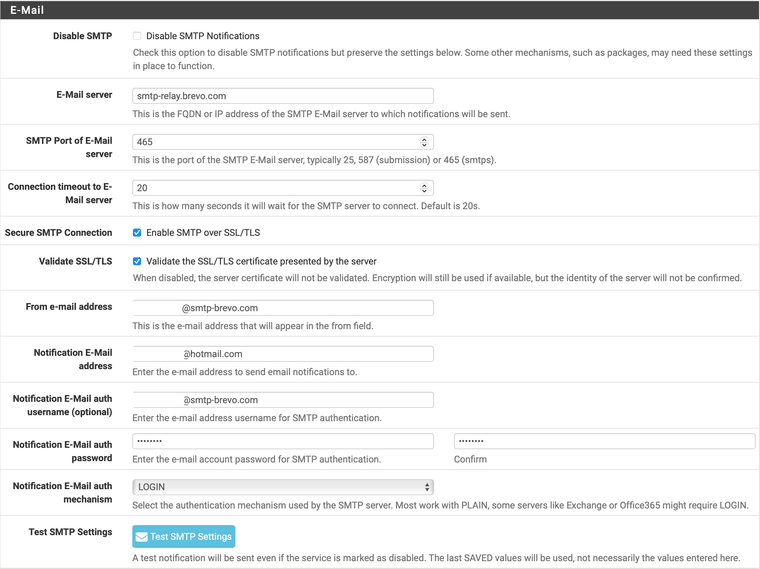Click the E-Mail section header

point(380,10)
